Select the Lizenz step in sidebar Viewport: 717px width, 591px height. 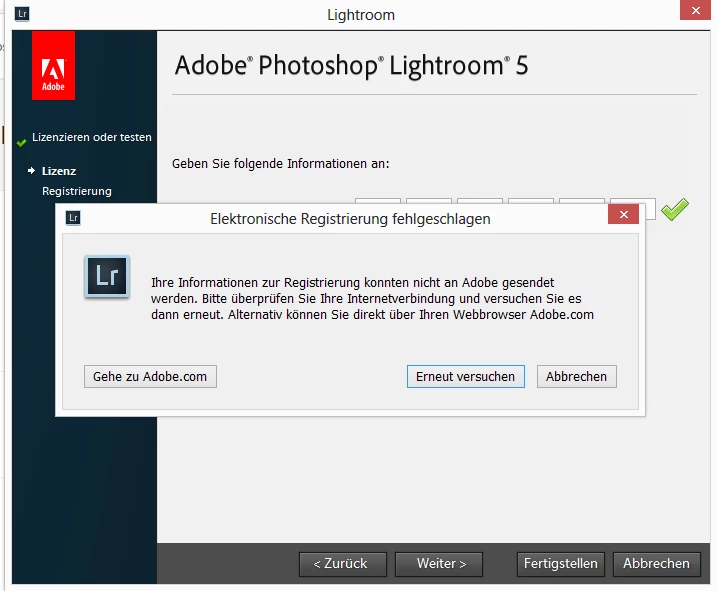tap(59, 171)
